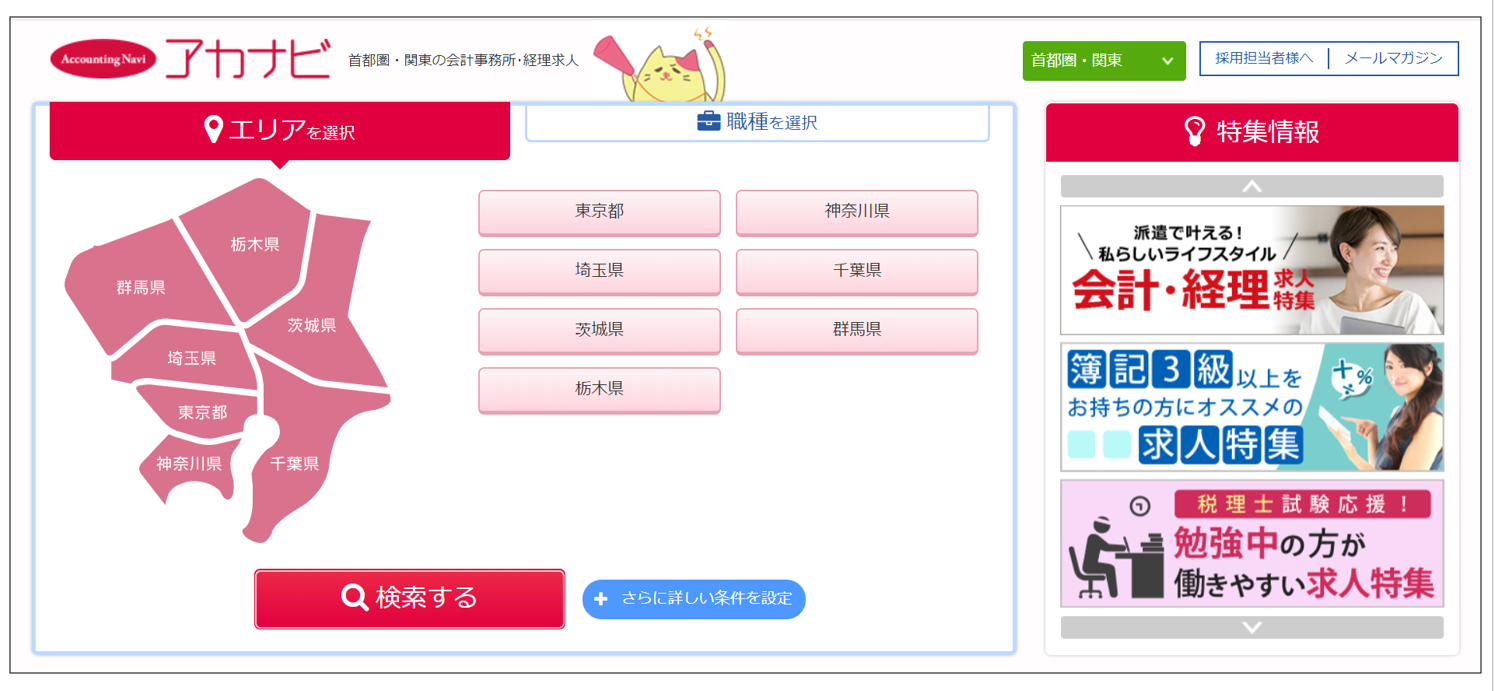Click the Accounting Navi アカナビ logo
Image resolution: width=1494 pixels, height=691 pixels.
coord(191,59)
